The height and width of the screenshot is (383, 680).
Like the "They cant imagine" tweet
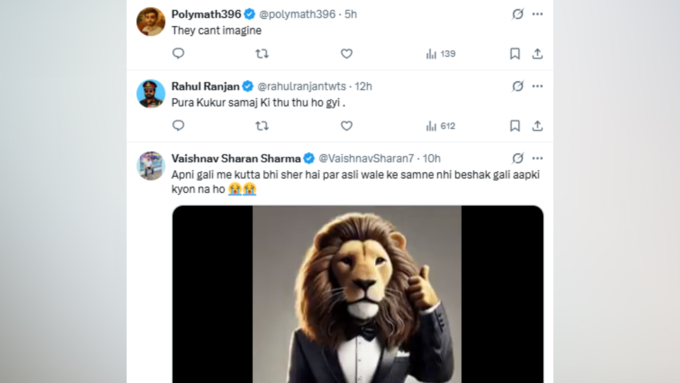pos(347,54)
